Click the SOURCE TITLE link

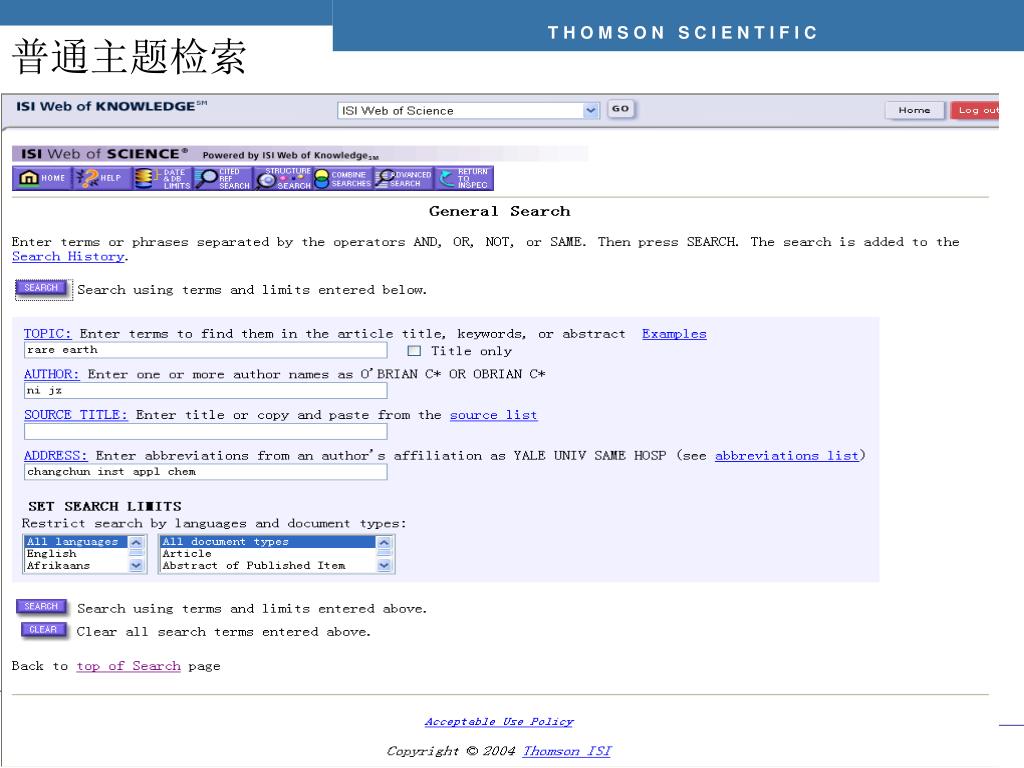[76, 415]
